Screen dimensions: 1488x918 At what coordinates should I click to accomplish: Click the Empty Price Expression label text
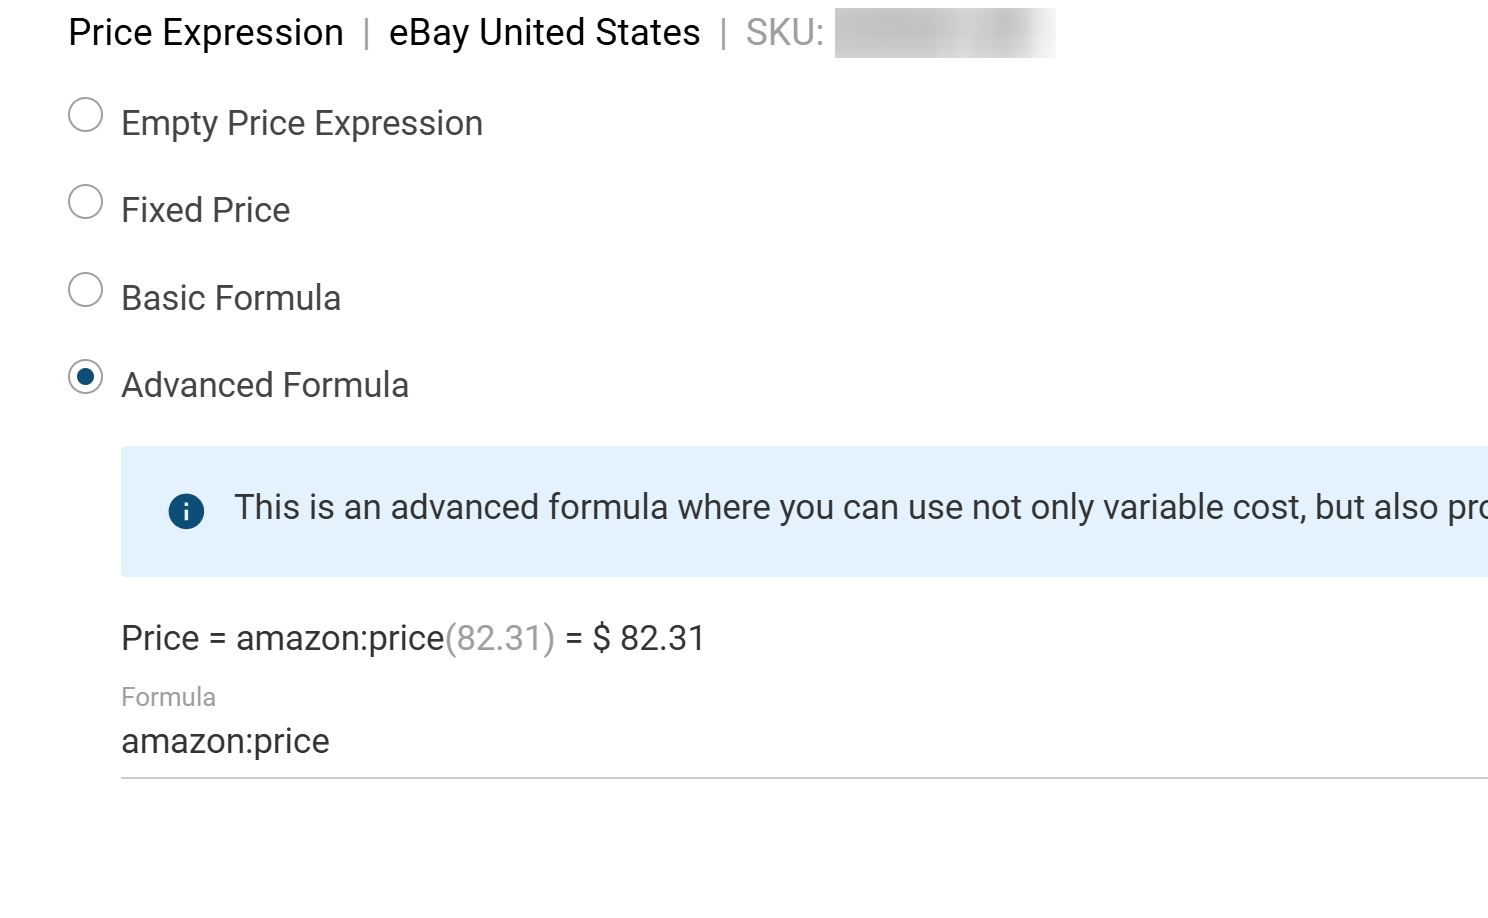tap(301, 123)
